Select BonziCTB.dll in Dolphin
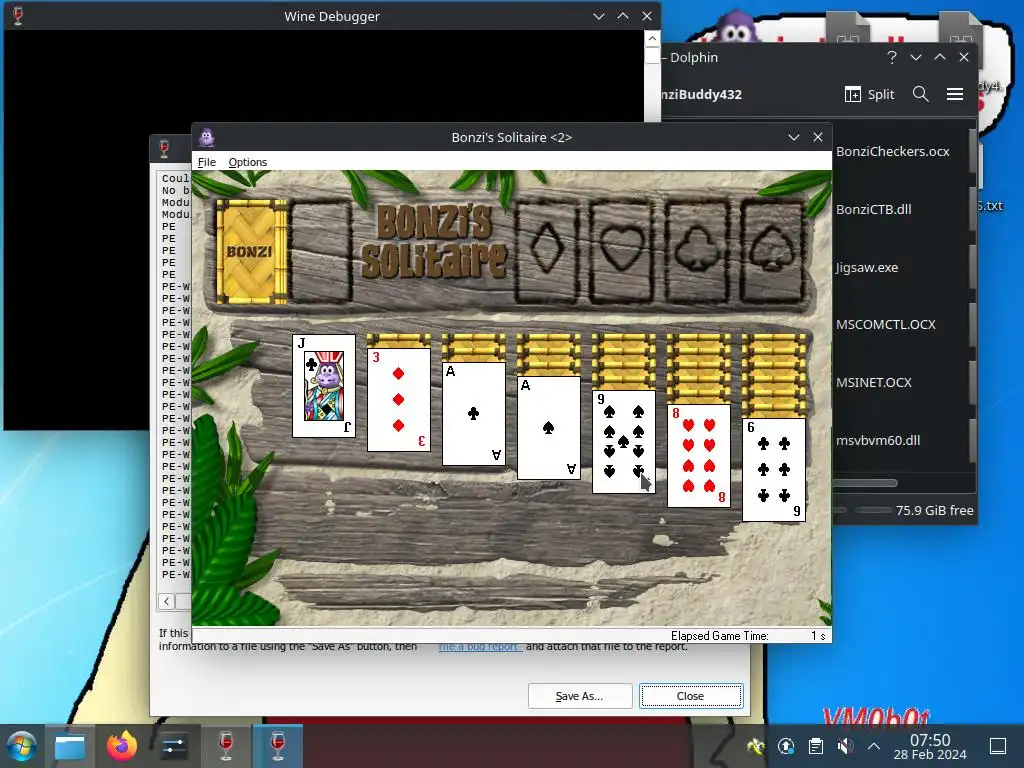This screenshot has width=1024, height=768. point(873,209)
